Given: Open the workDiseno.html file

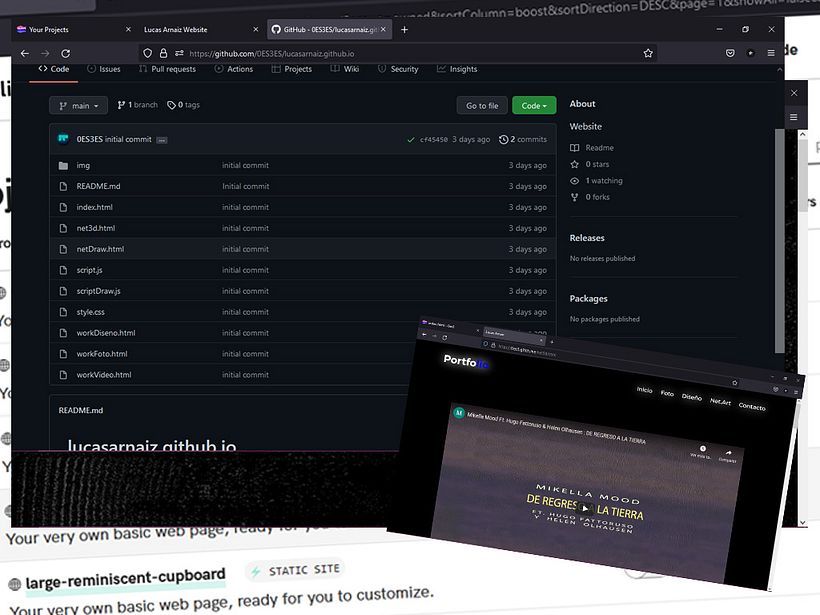Looking at the screenshot, I should coord(106,333).
